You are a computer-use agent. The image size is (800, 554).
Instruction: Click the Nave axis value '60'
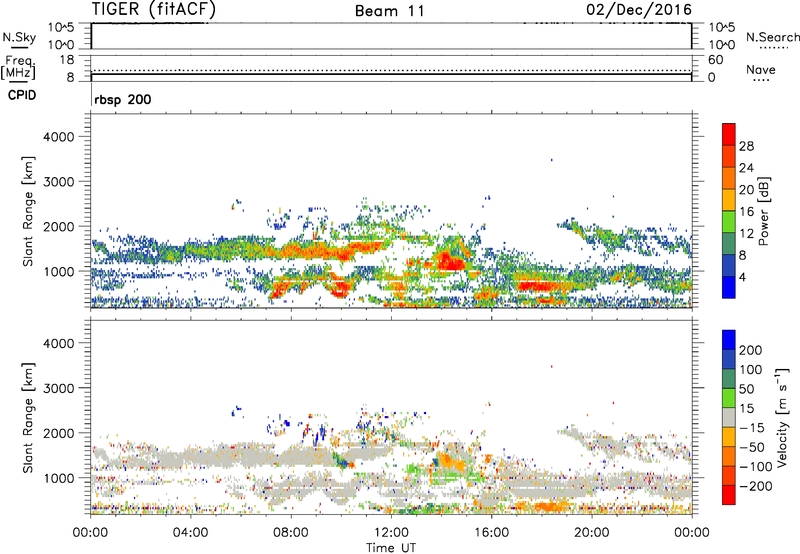coord(716,60)
